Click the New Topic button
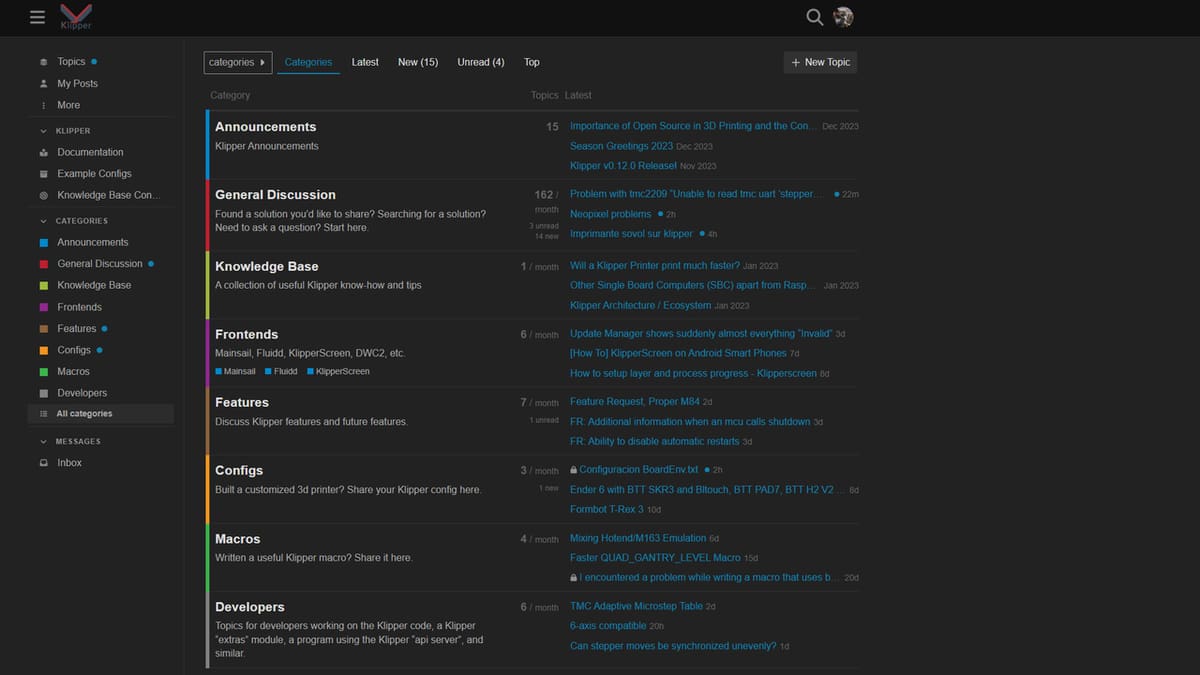Viewport: 1200px width, 675px height. pos(820,62)
